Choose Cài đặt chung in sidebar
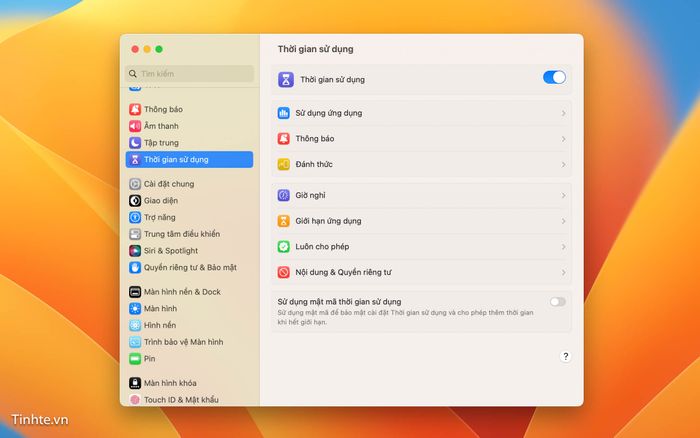700x438 pixels. 169,184
